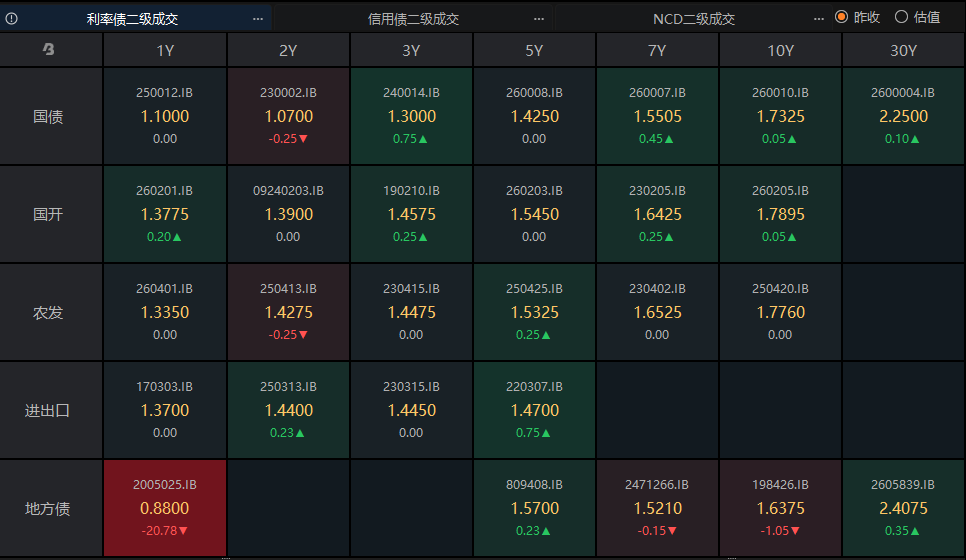Image resolution: width=966 pixels, height=560 pixels.
Task: Click the info icon beside 利率债二级成交
Action: 12,18
